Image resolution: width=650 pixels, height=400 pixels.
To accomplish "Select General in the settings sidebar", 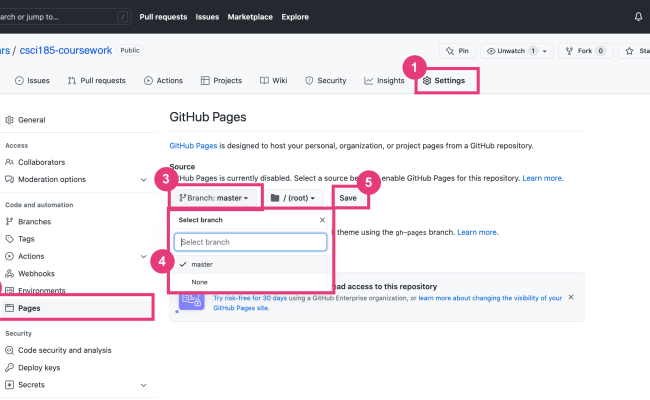I will click(x=32, y=120).
